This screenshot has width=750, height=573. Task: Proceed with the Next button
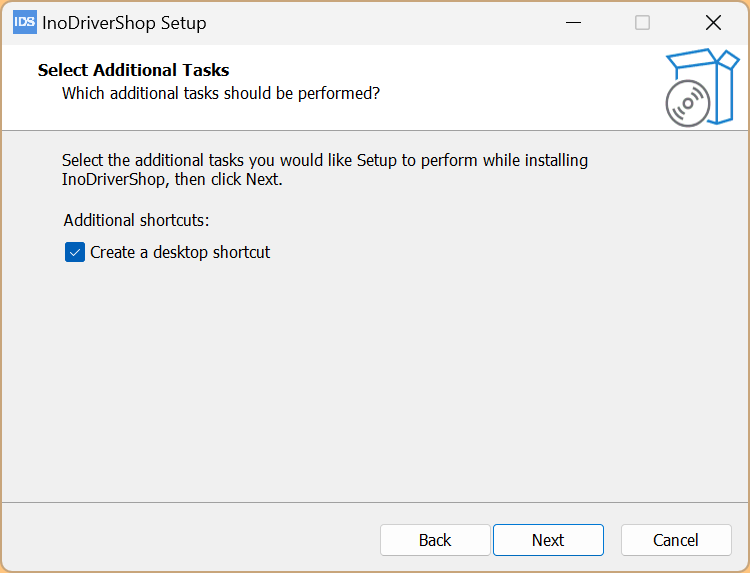tap(548, 540)
